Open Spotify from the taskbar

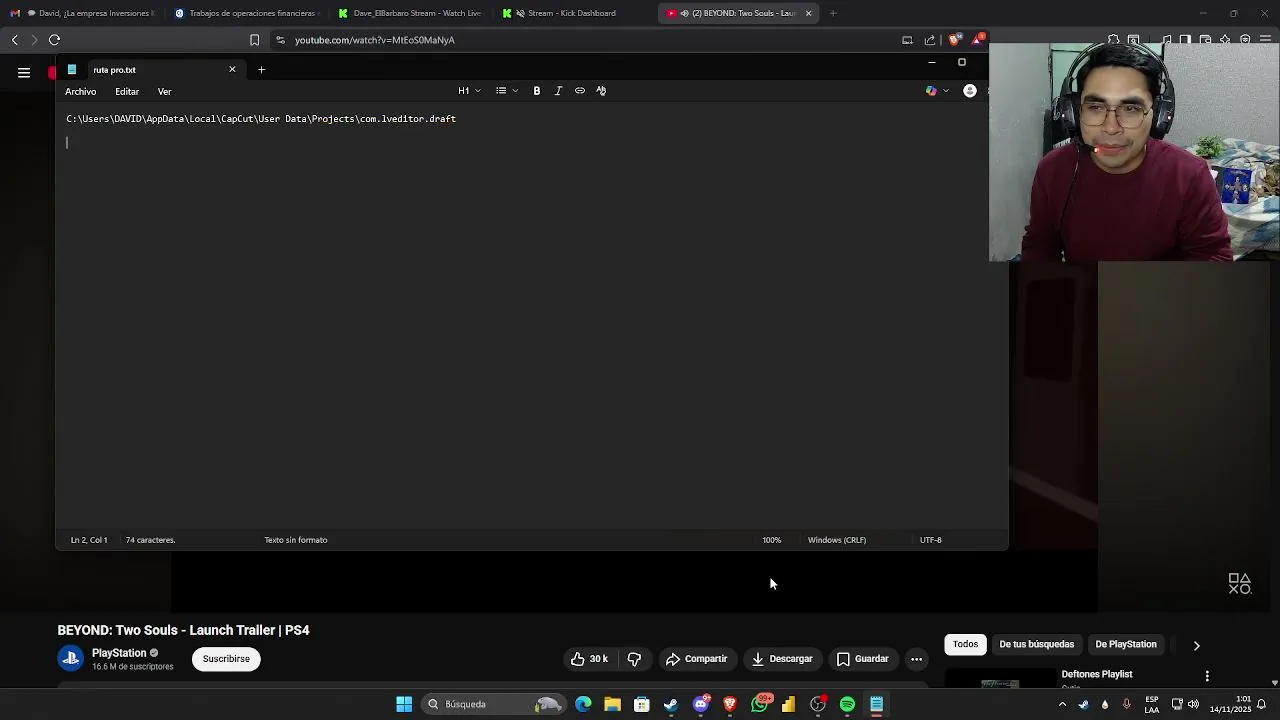click(847, 704)
